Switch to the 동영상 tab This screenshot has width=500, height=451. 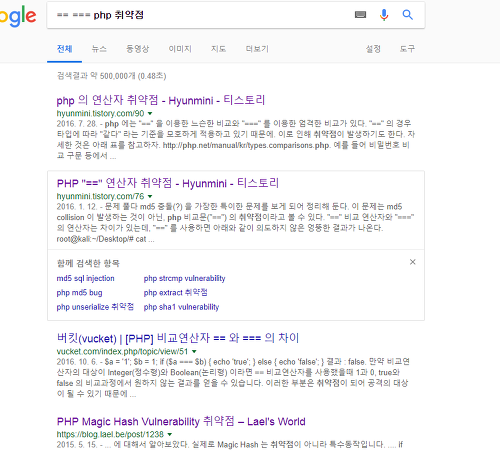pos(138,49)
